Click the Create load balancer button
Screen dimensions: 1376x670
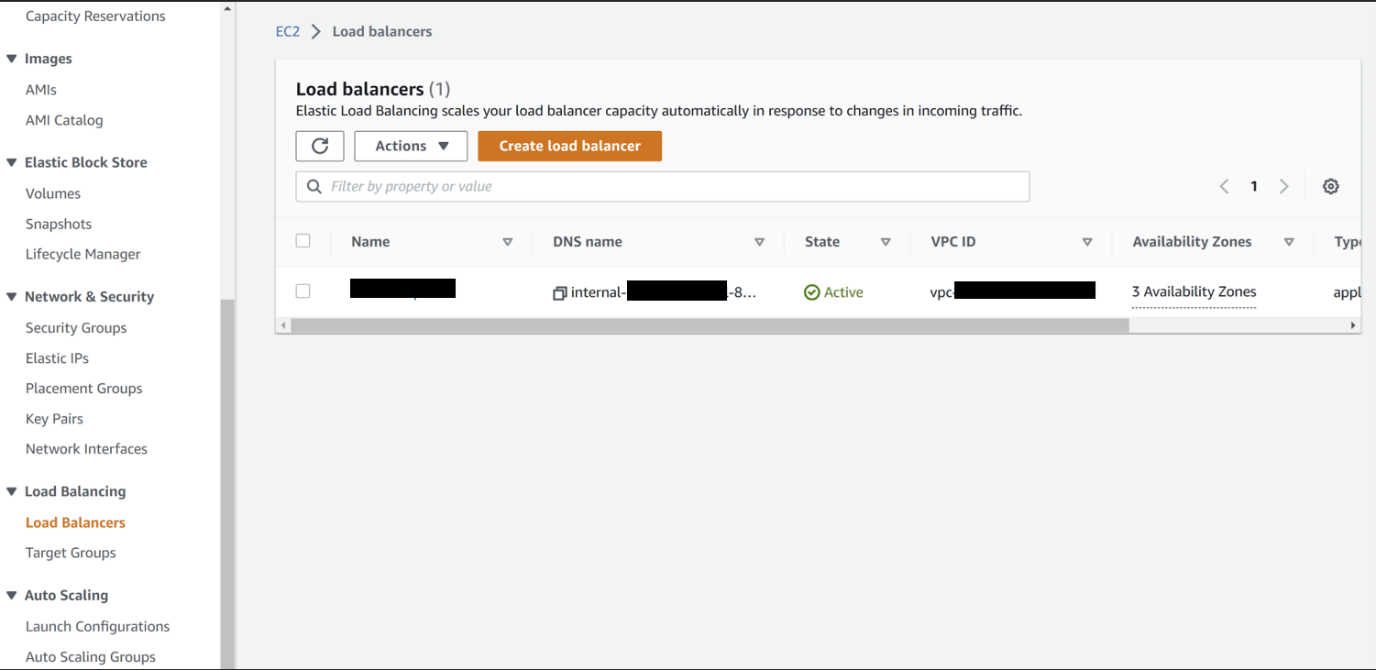pos(569,146)
